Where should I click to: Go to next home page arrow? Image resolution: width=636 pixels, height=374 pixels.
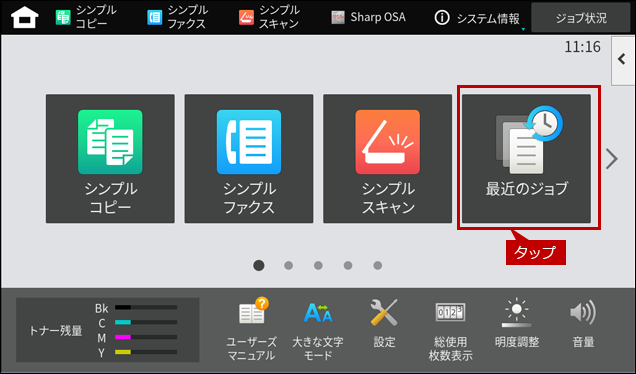612,159
